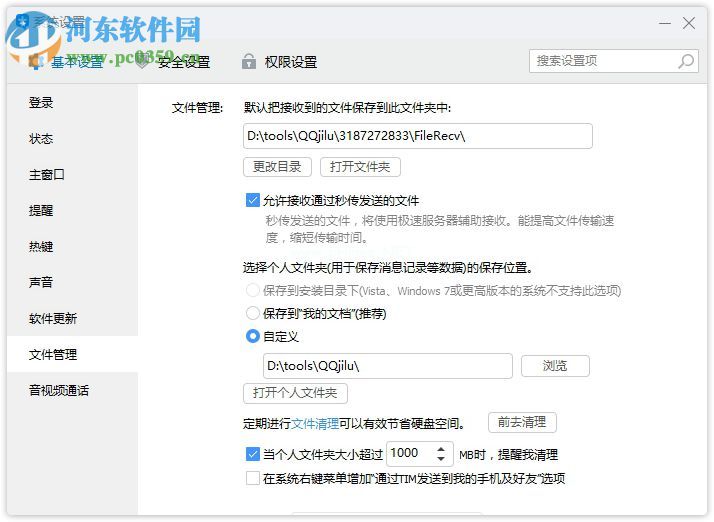Toggle the 当个人文件夹大小超过 reminder checkbox

click(253, 454)
